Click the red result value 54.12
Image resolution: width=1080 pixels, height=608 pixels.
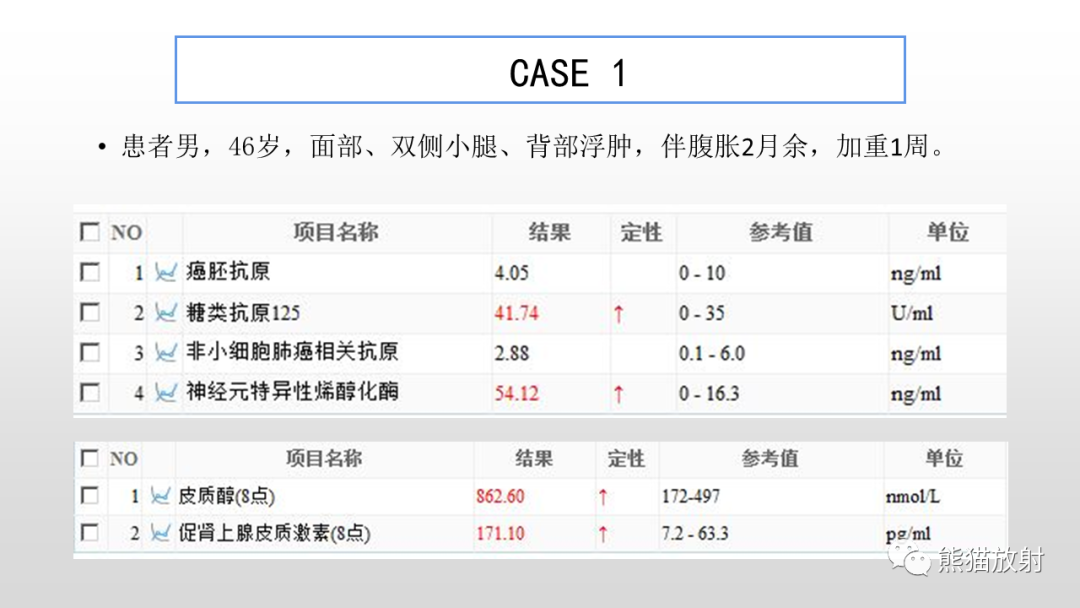(516, 393)
